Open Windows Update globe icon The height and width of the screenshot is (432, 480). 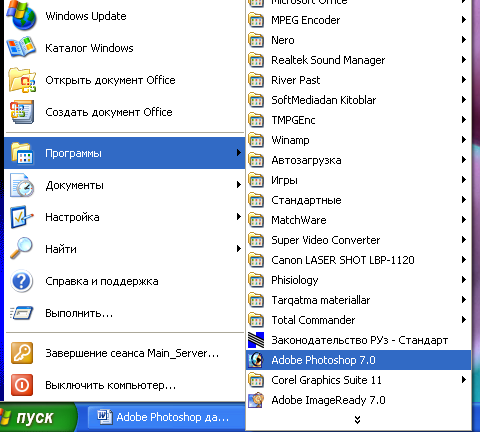tap(22, 15)
